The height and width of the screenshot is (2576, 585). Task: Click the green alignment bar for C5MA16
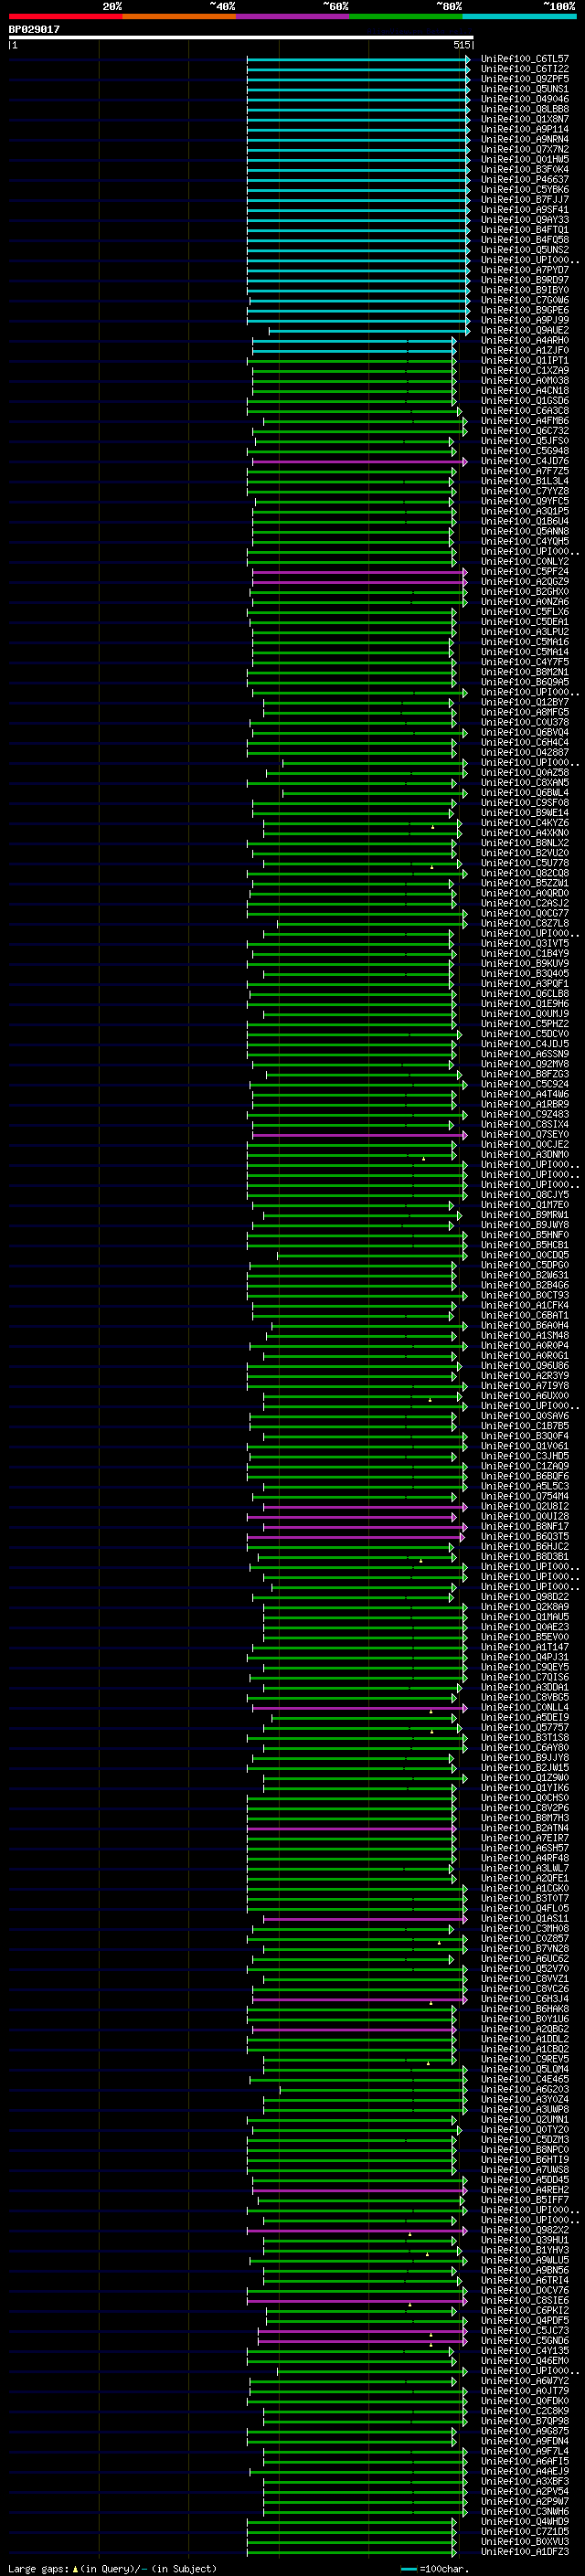[x=353, y=642]
